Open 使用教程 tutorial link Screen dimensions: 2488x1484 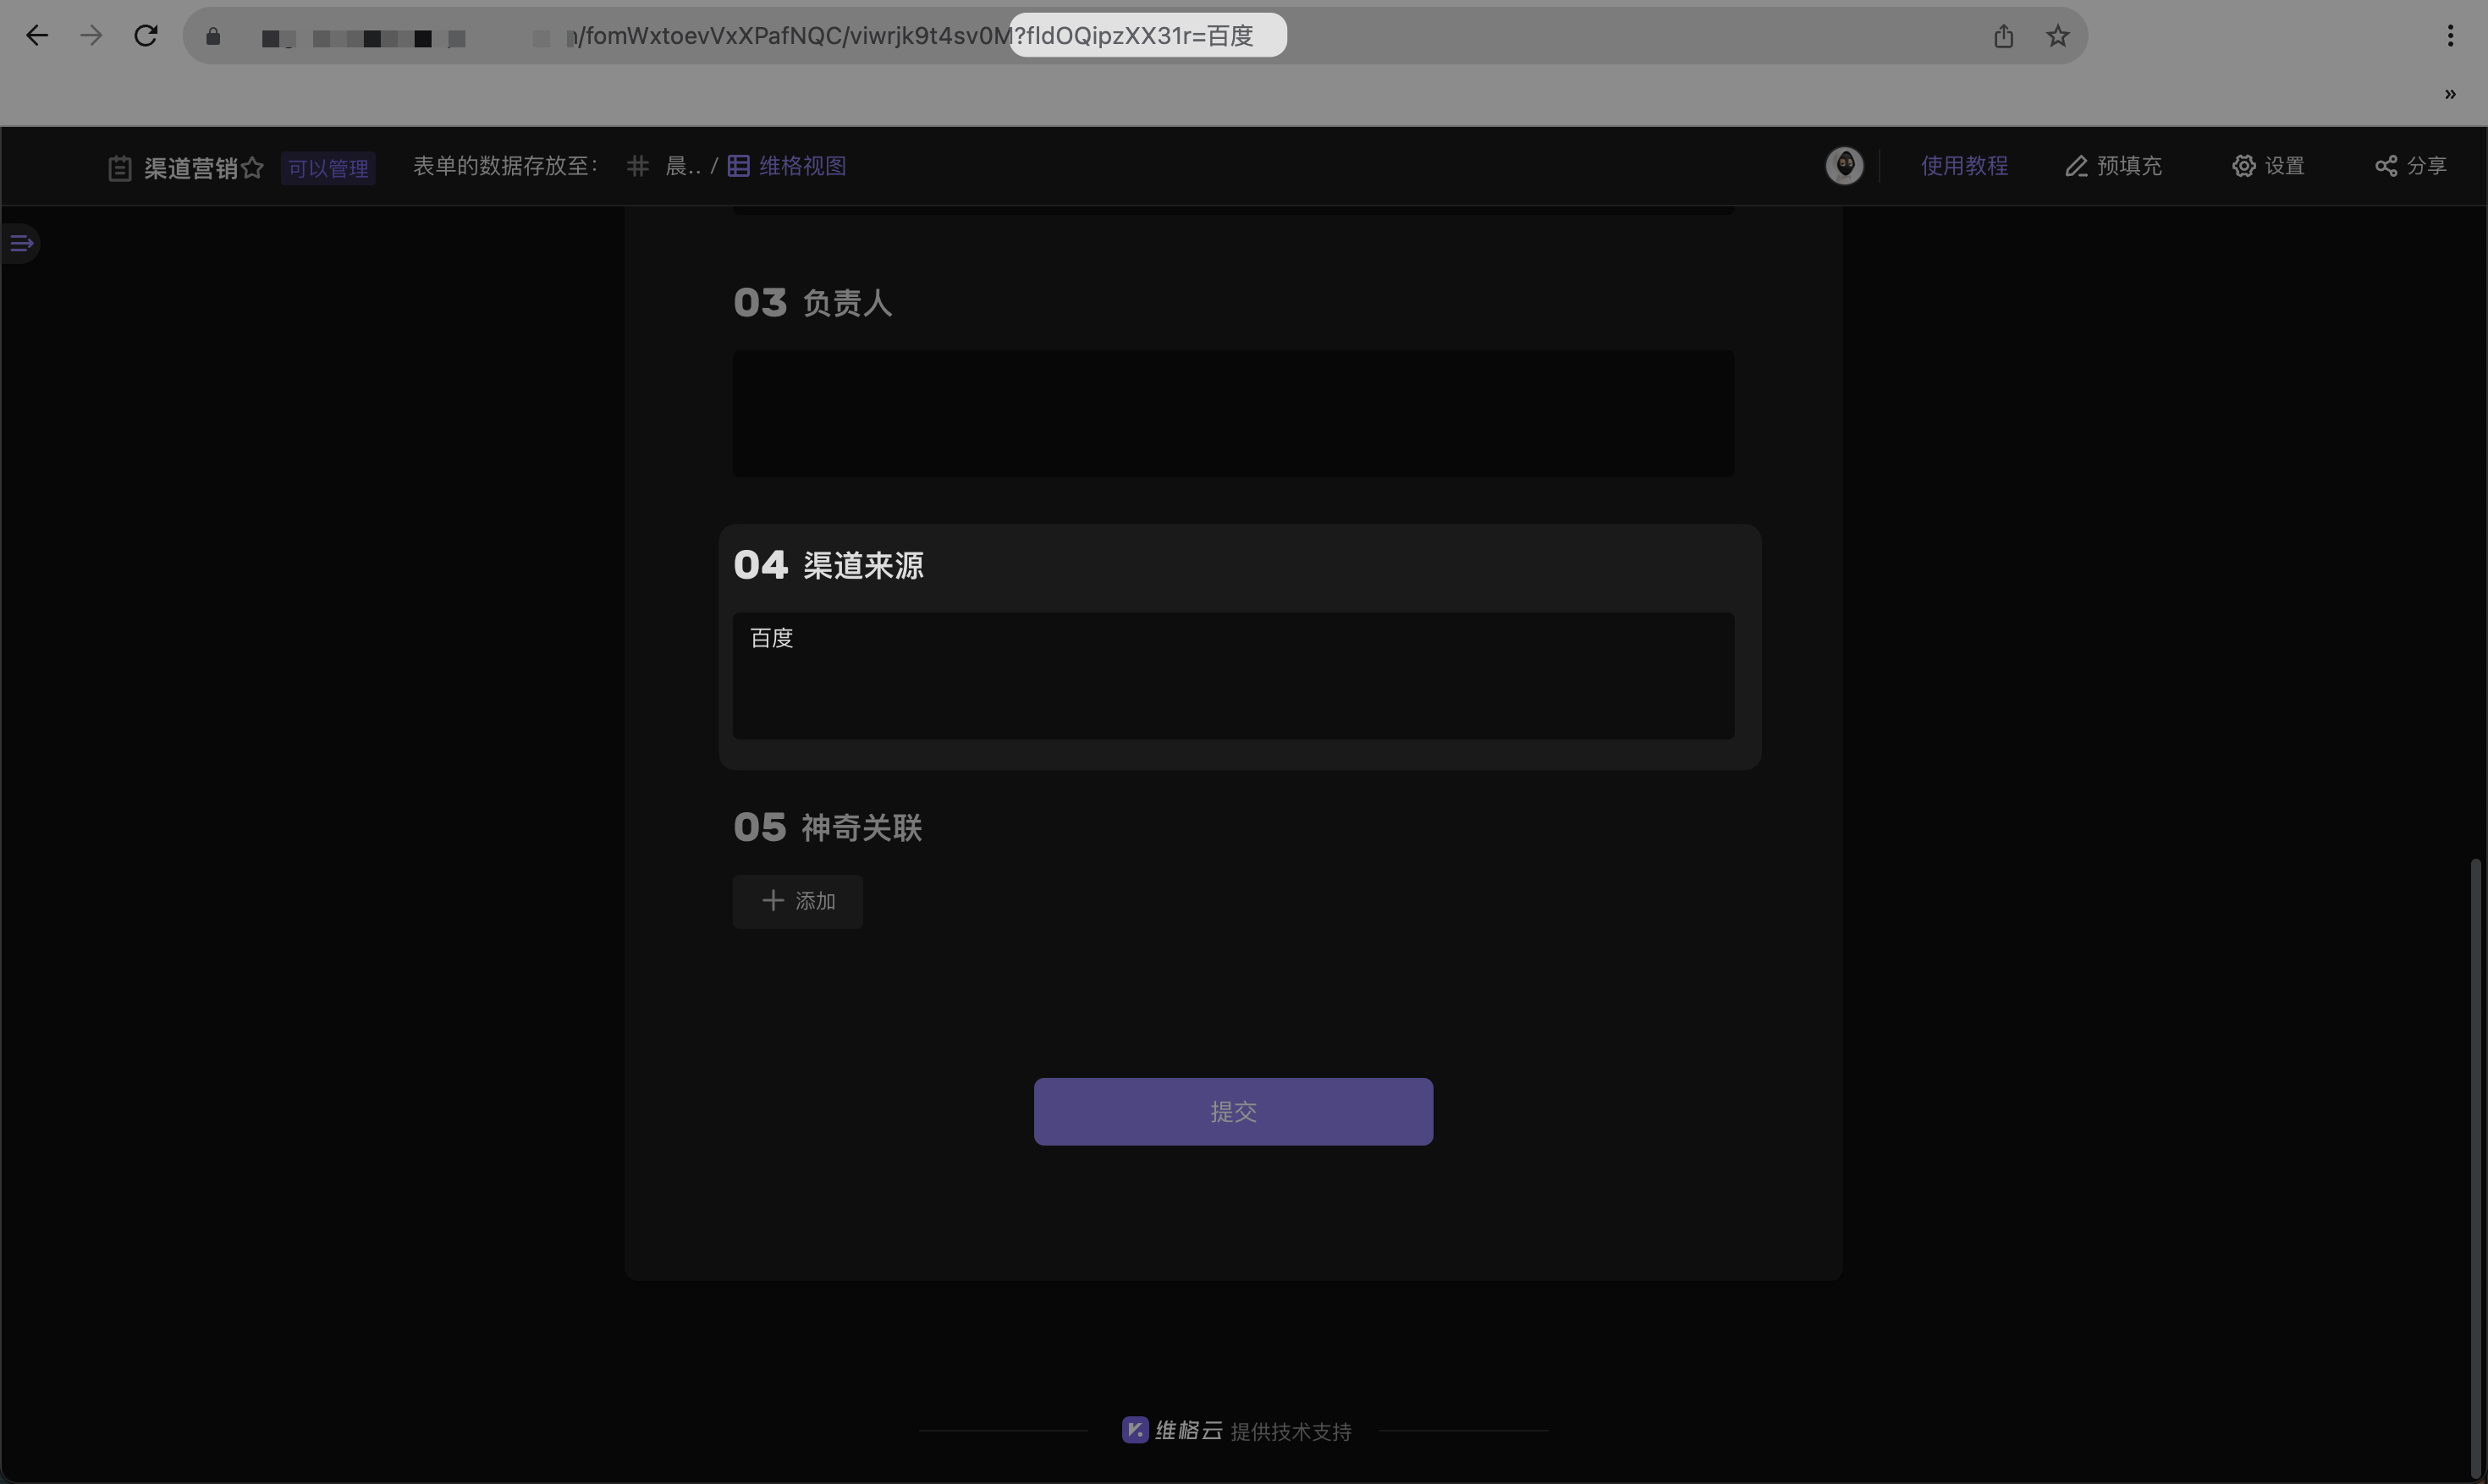point(1964,166)
